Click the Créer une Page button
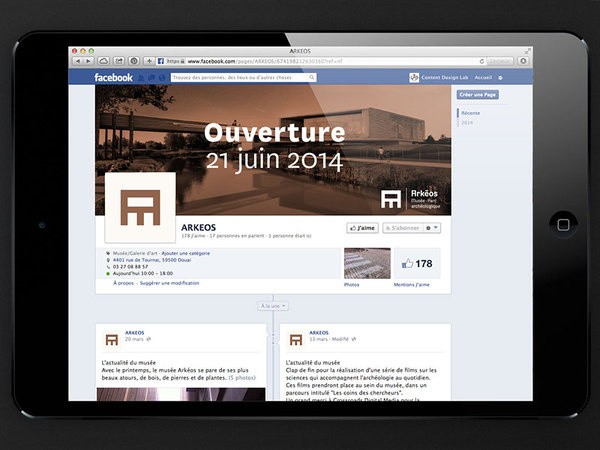Viewport: 600px width, 450px height. (478, 95)
